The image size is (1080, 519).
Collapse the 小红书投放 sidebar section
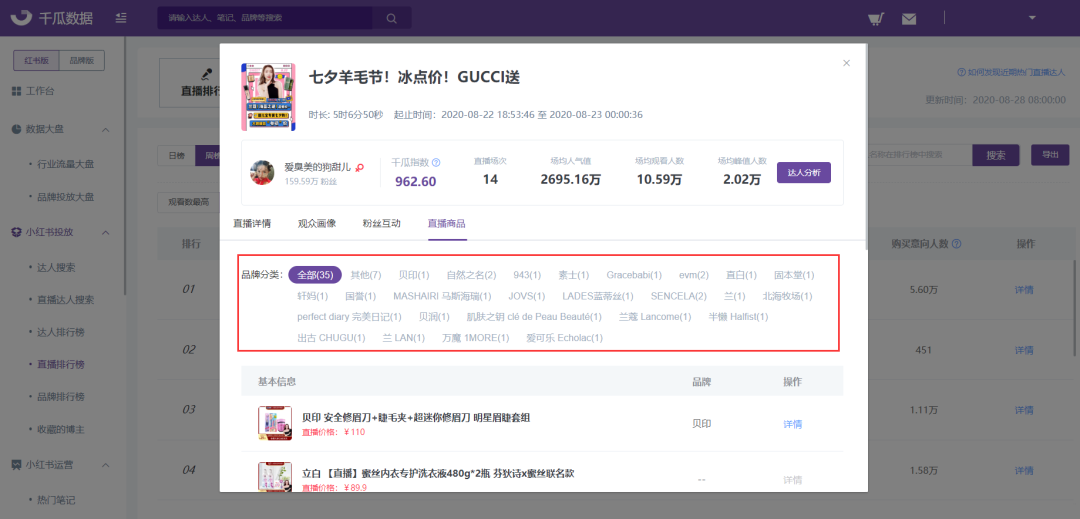click(x=105, y=232)
